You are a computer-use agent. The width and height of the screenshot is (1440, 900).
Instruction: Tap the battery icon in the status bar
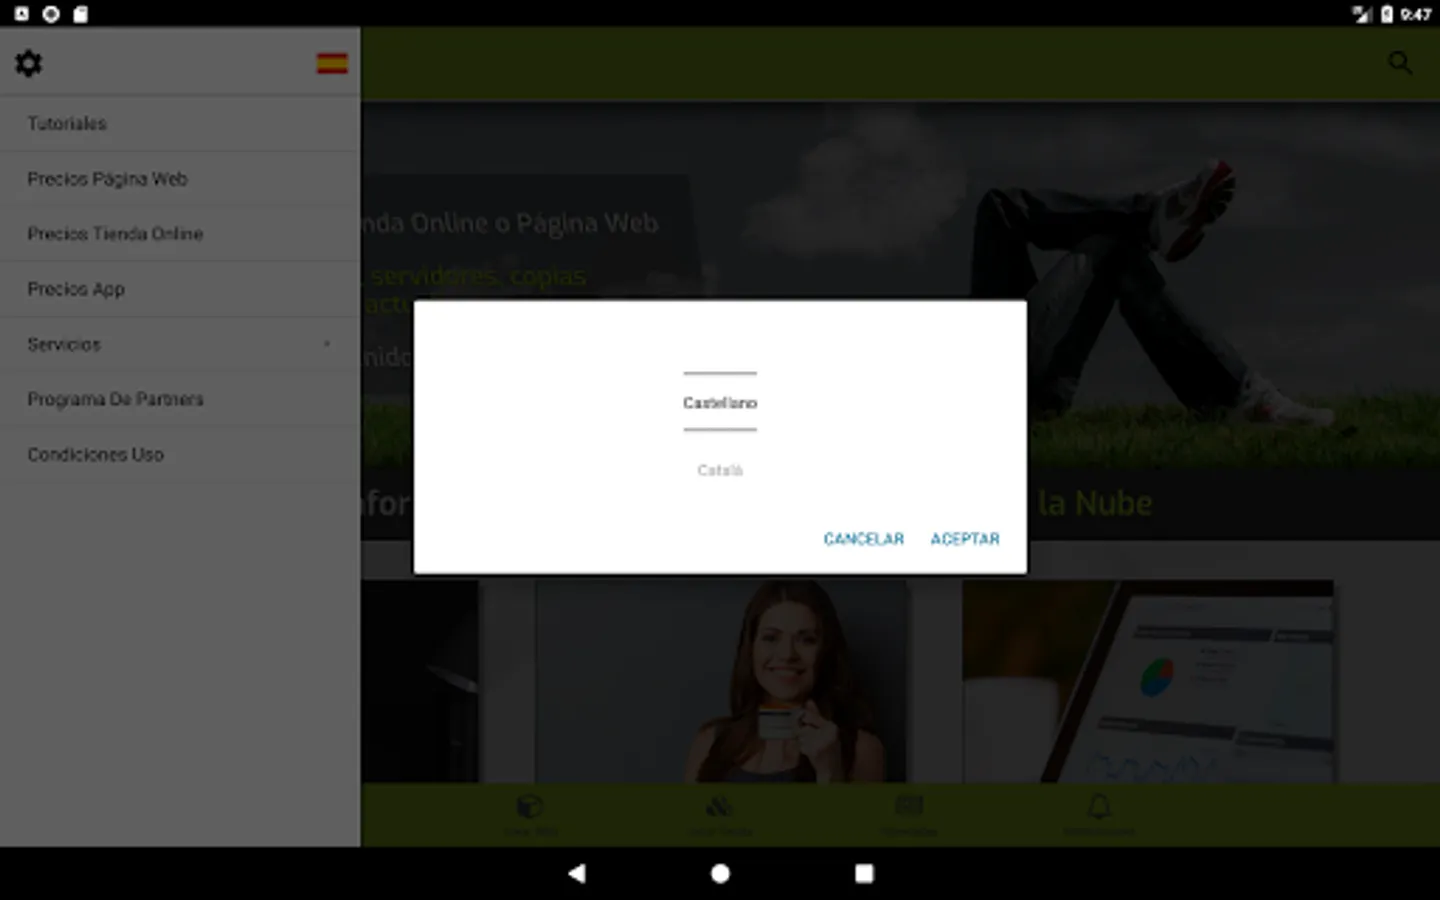coord(1387,14)
